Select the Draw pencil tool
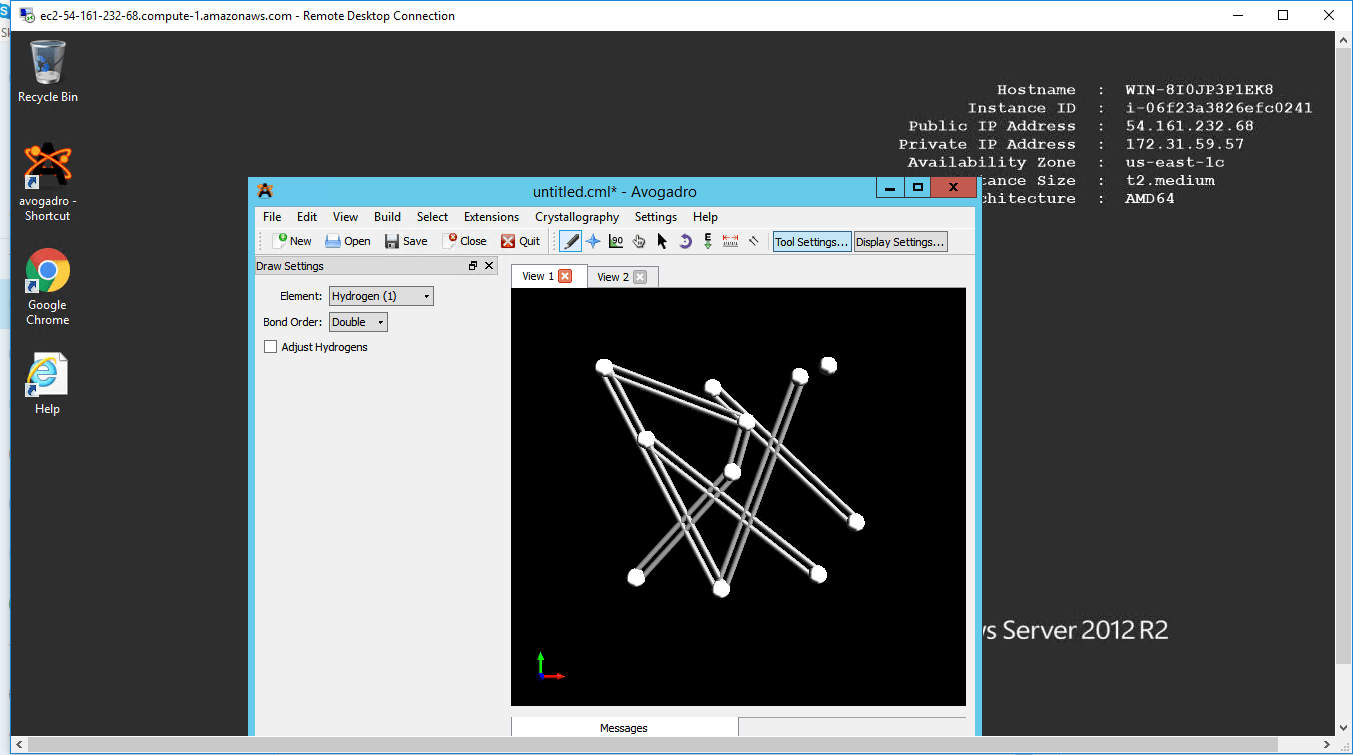The height and width of the screenshot is (755, 1353). pyautogui.click(x=571, y=241)
